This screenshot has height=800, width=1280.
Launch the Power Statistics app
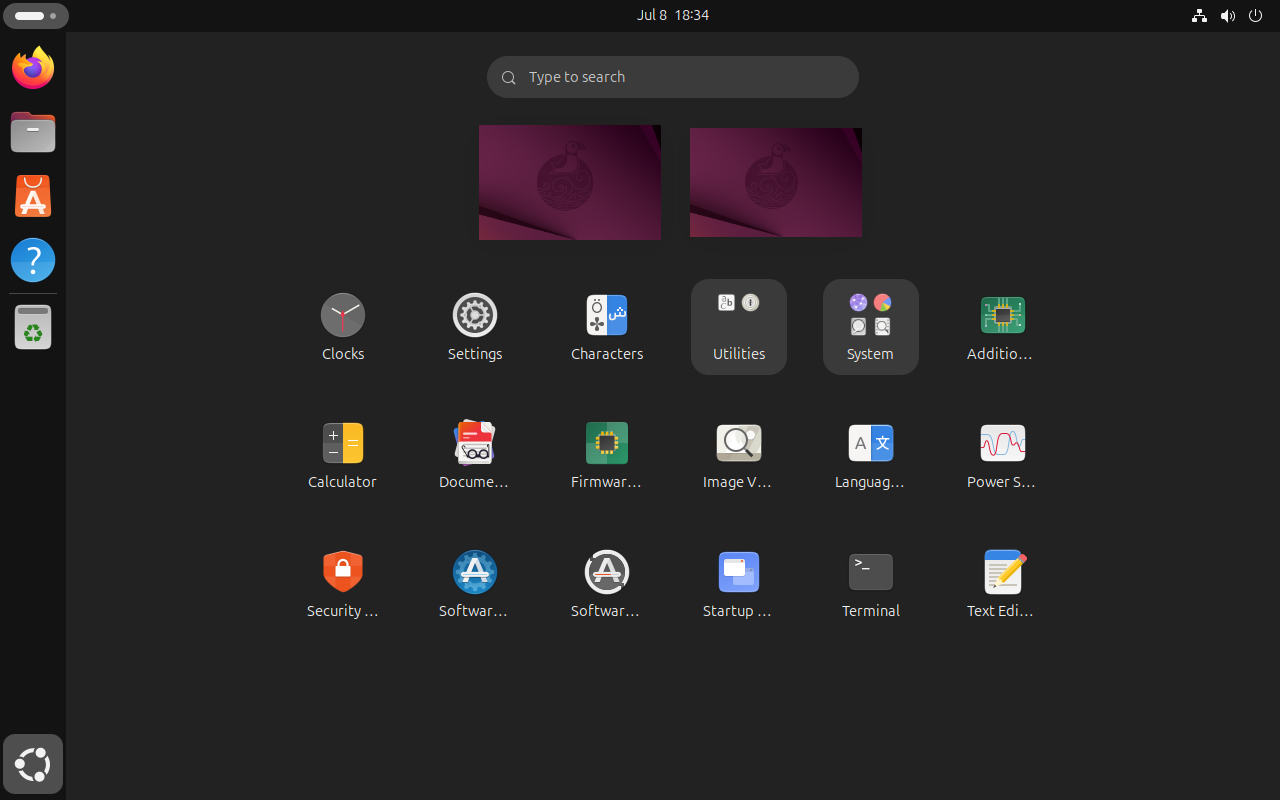coord(1003,455)
